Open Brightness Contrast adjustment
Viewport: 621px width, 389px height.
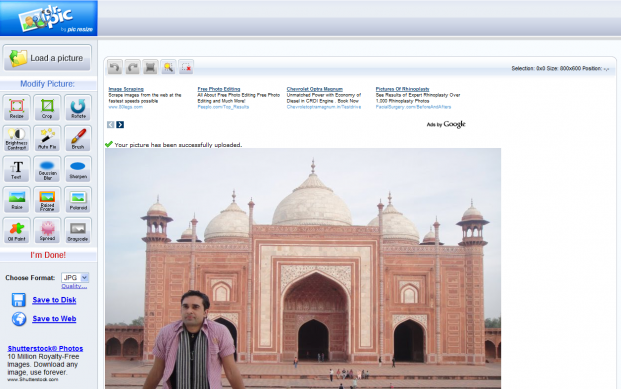17,138
